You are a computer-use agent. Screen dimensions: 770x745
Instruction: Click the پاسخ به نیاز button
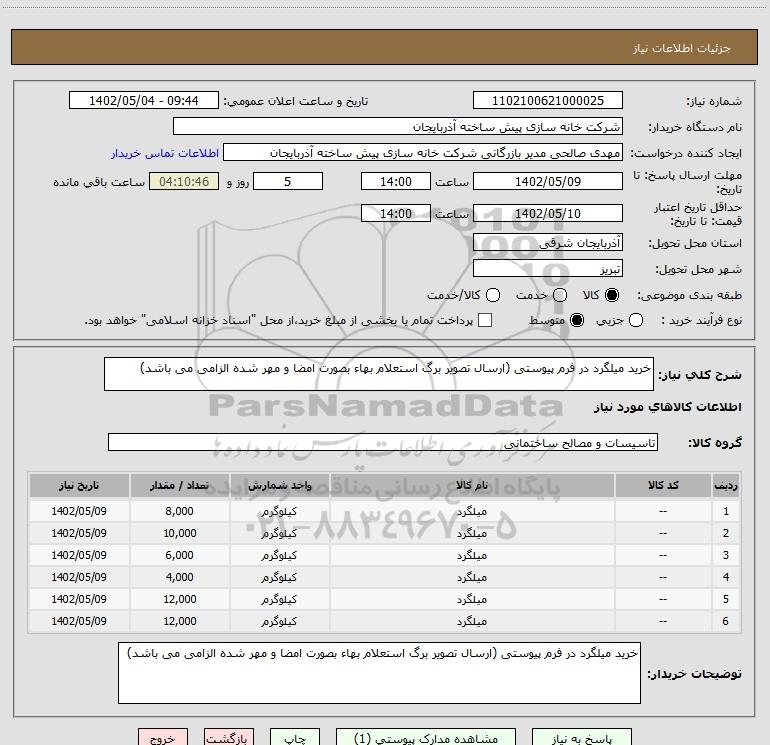pyautogui.click(x=581, y=738)
